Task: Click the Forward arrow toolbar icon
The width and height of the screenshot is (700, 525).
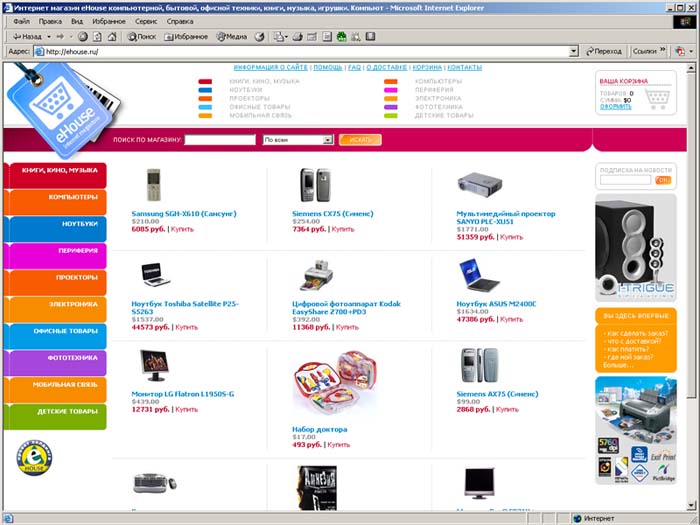Action: [x=60, y=37]
